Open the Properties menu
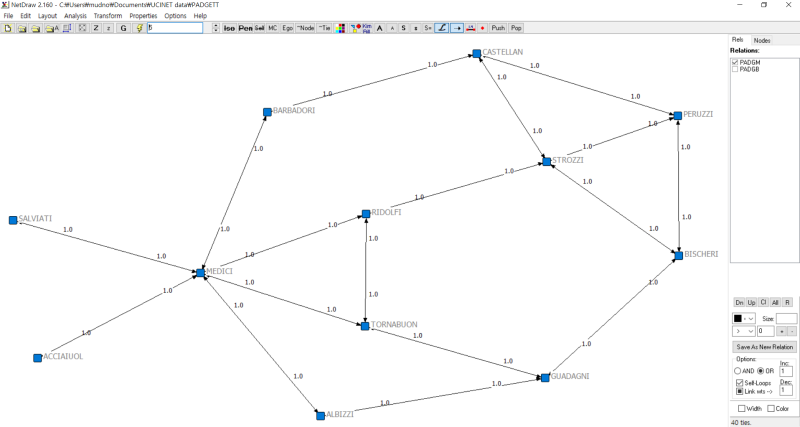The image size is (800, 427). point(143,16)
